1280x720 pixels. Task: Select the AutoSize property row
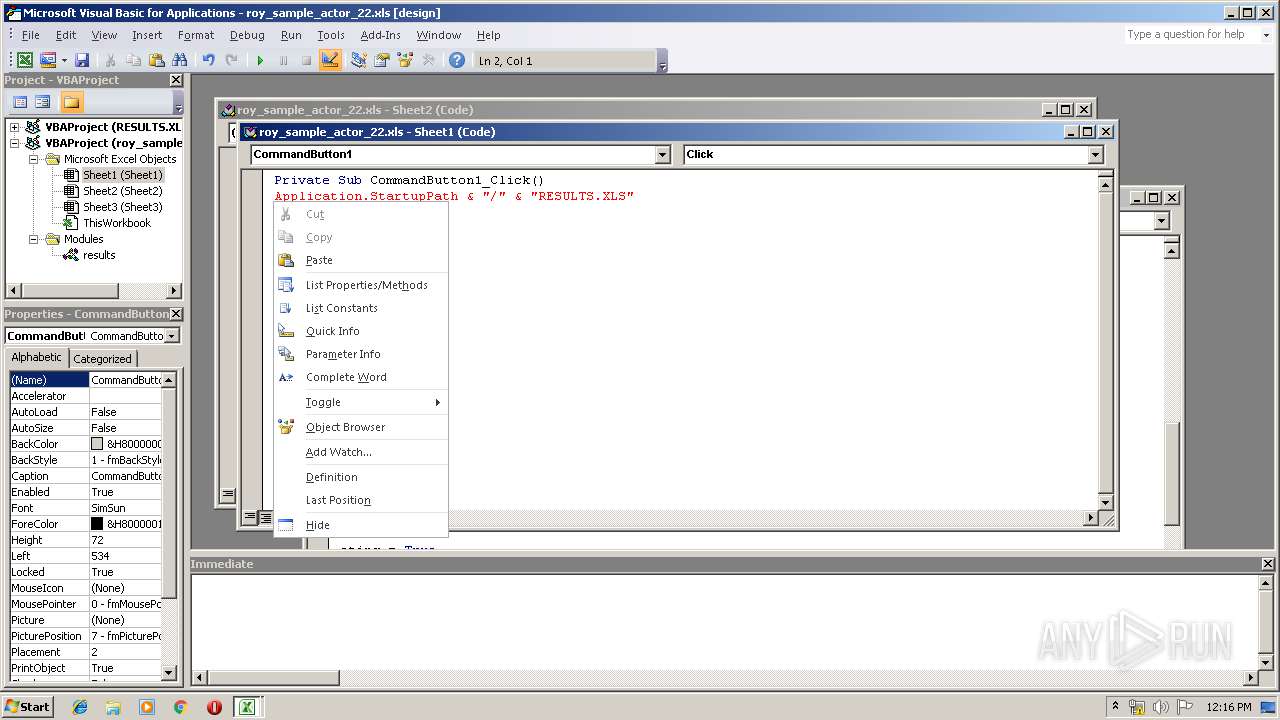[86, 428]
